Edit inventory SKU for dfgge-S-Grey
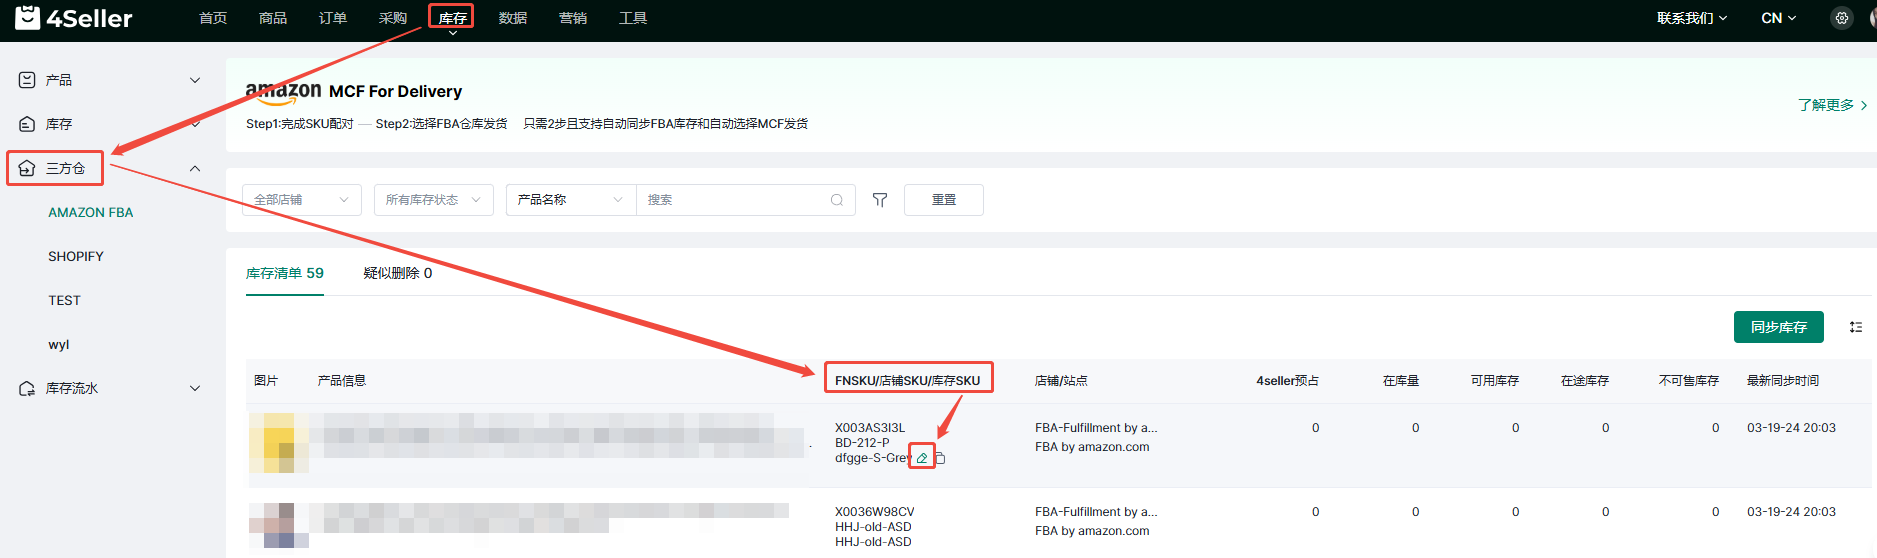Screen dimensions: 1877x558 [x=922, y=458]
